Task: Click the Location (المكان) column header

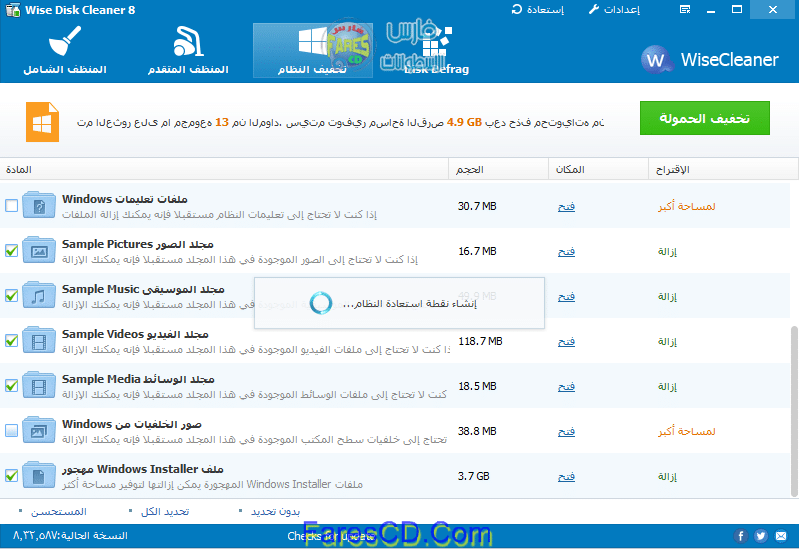Action: pos(598,169)
